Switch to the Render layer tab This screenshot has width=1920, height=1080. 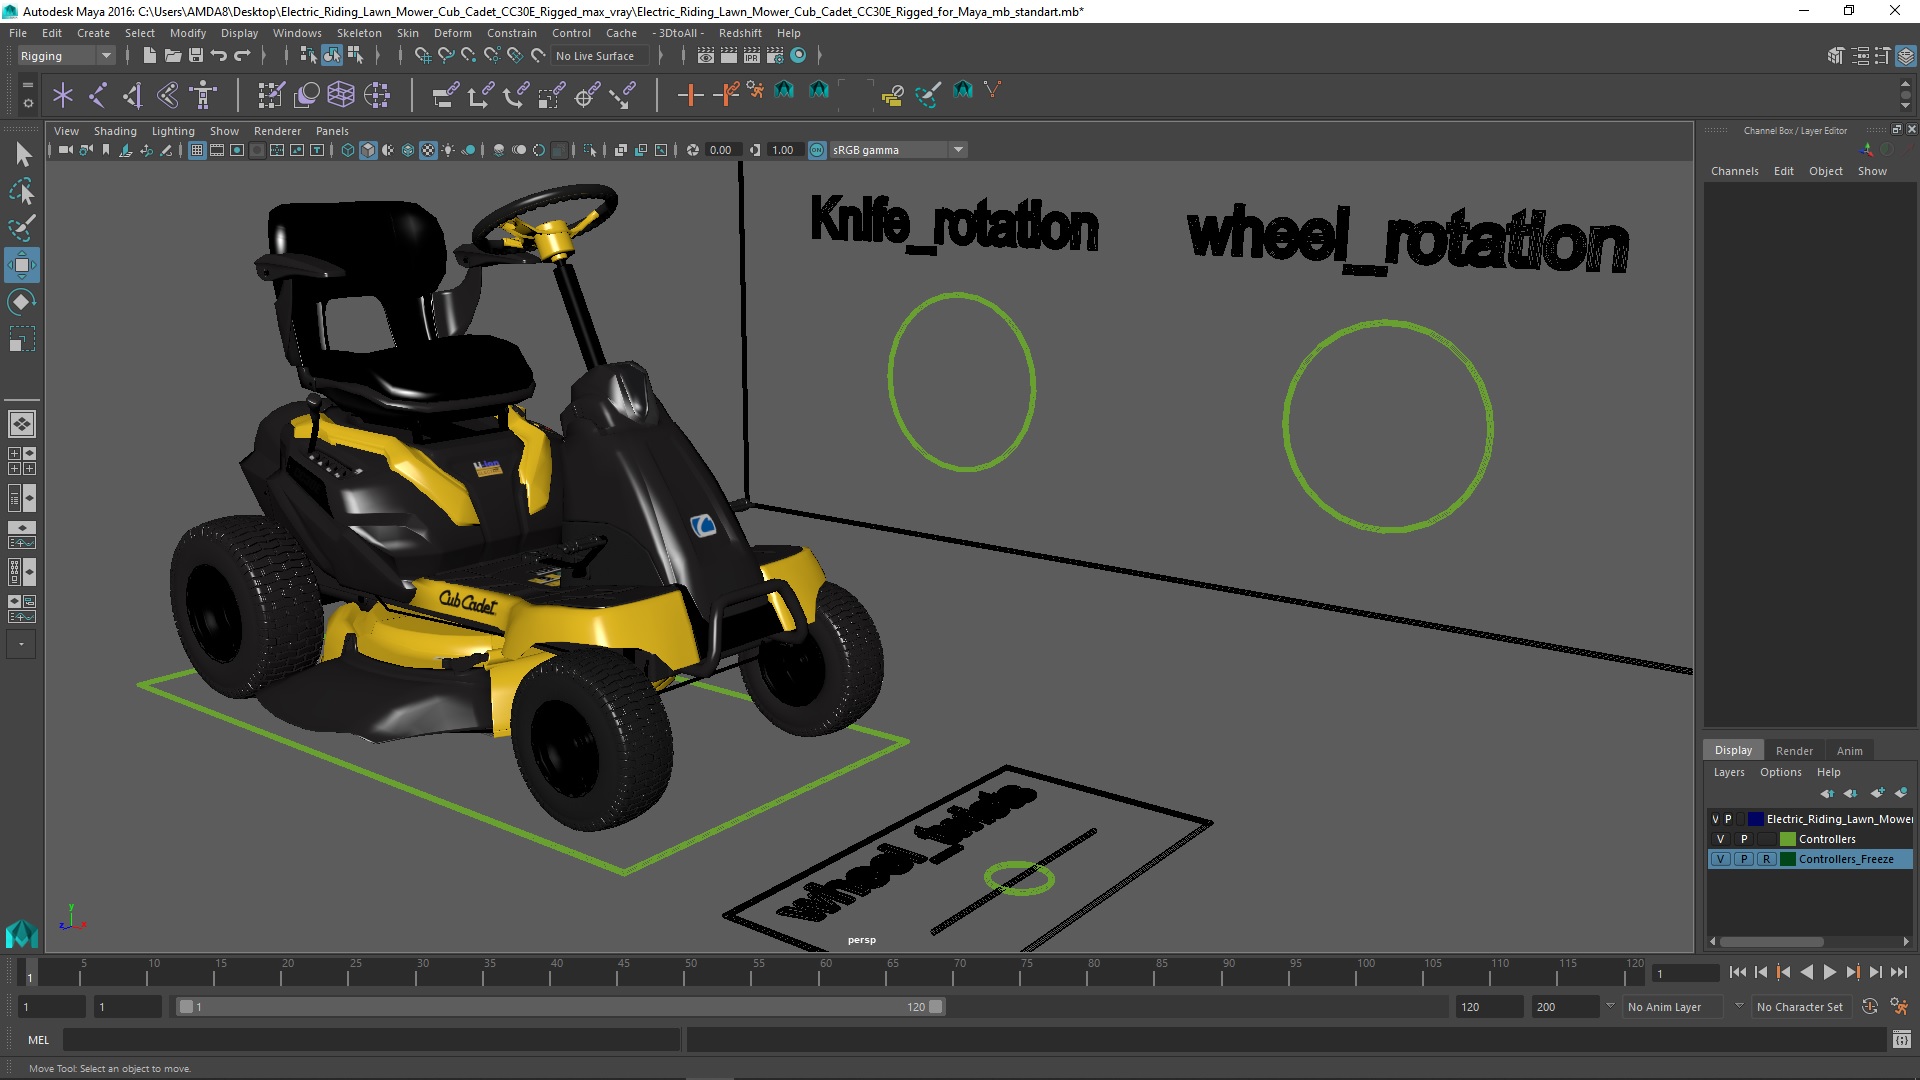[1794, 751]
